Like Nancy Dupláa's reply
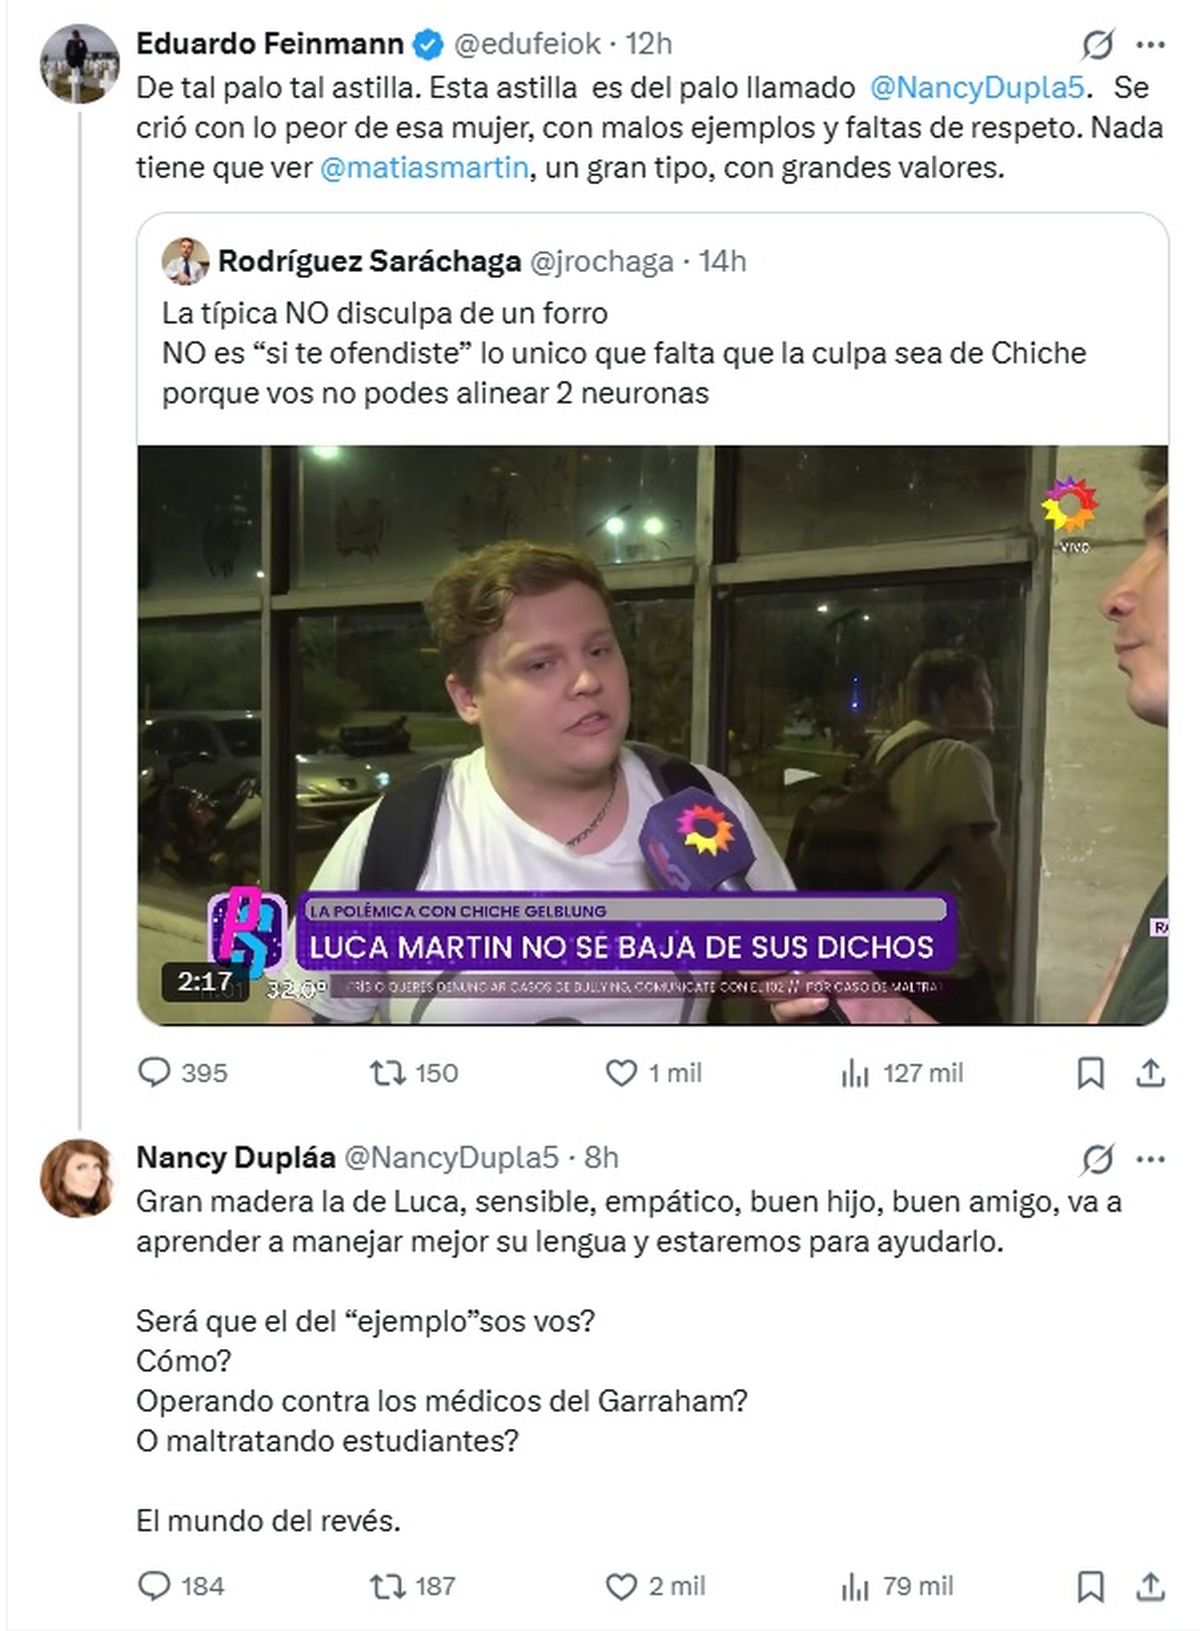1200x1631 pixels. coord(621,1586)
